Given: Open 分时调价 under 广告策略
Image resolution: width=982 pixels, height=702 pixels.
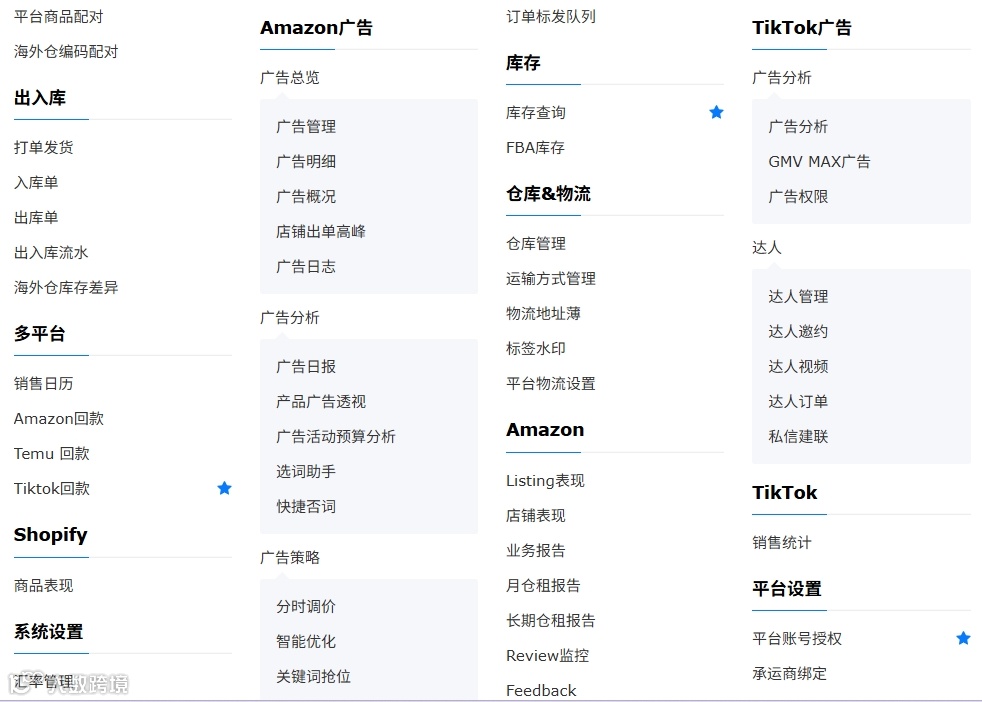Looking at the screenshot, I should click(306, 606).
